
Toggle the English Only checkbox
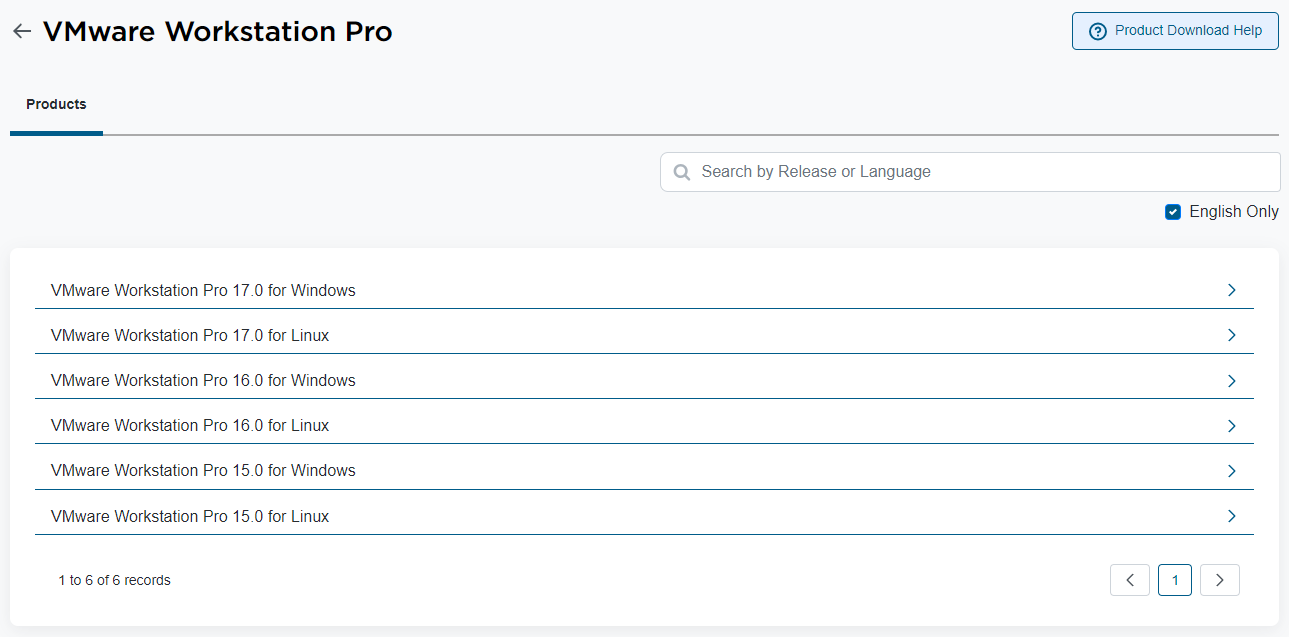click(1173, 212)
